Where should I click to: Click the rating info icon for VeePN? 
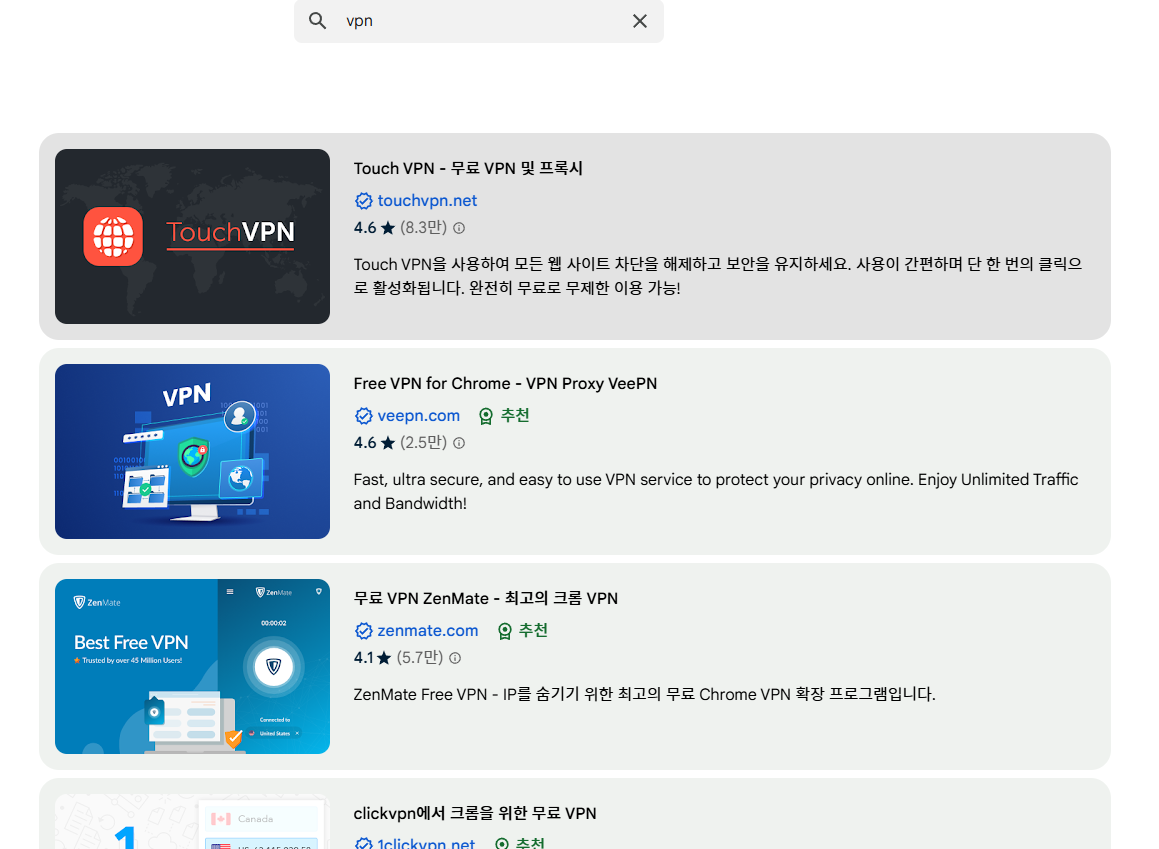pos(459,443)
